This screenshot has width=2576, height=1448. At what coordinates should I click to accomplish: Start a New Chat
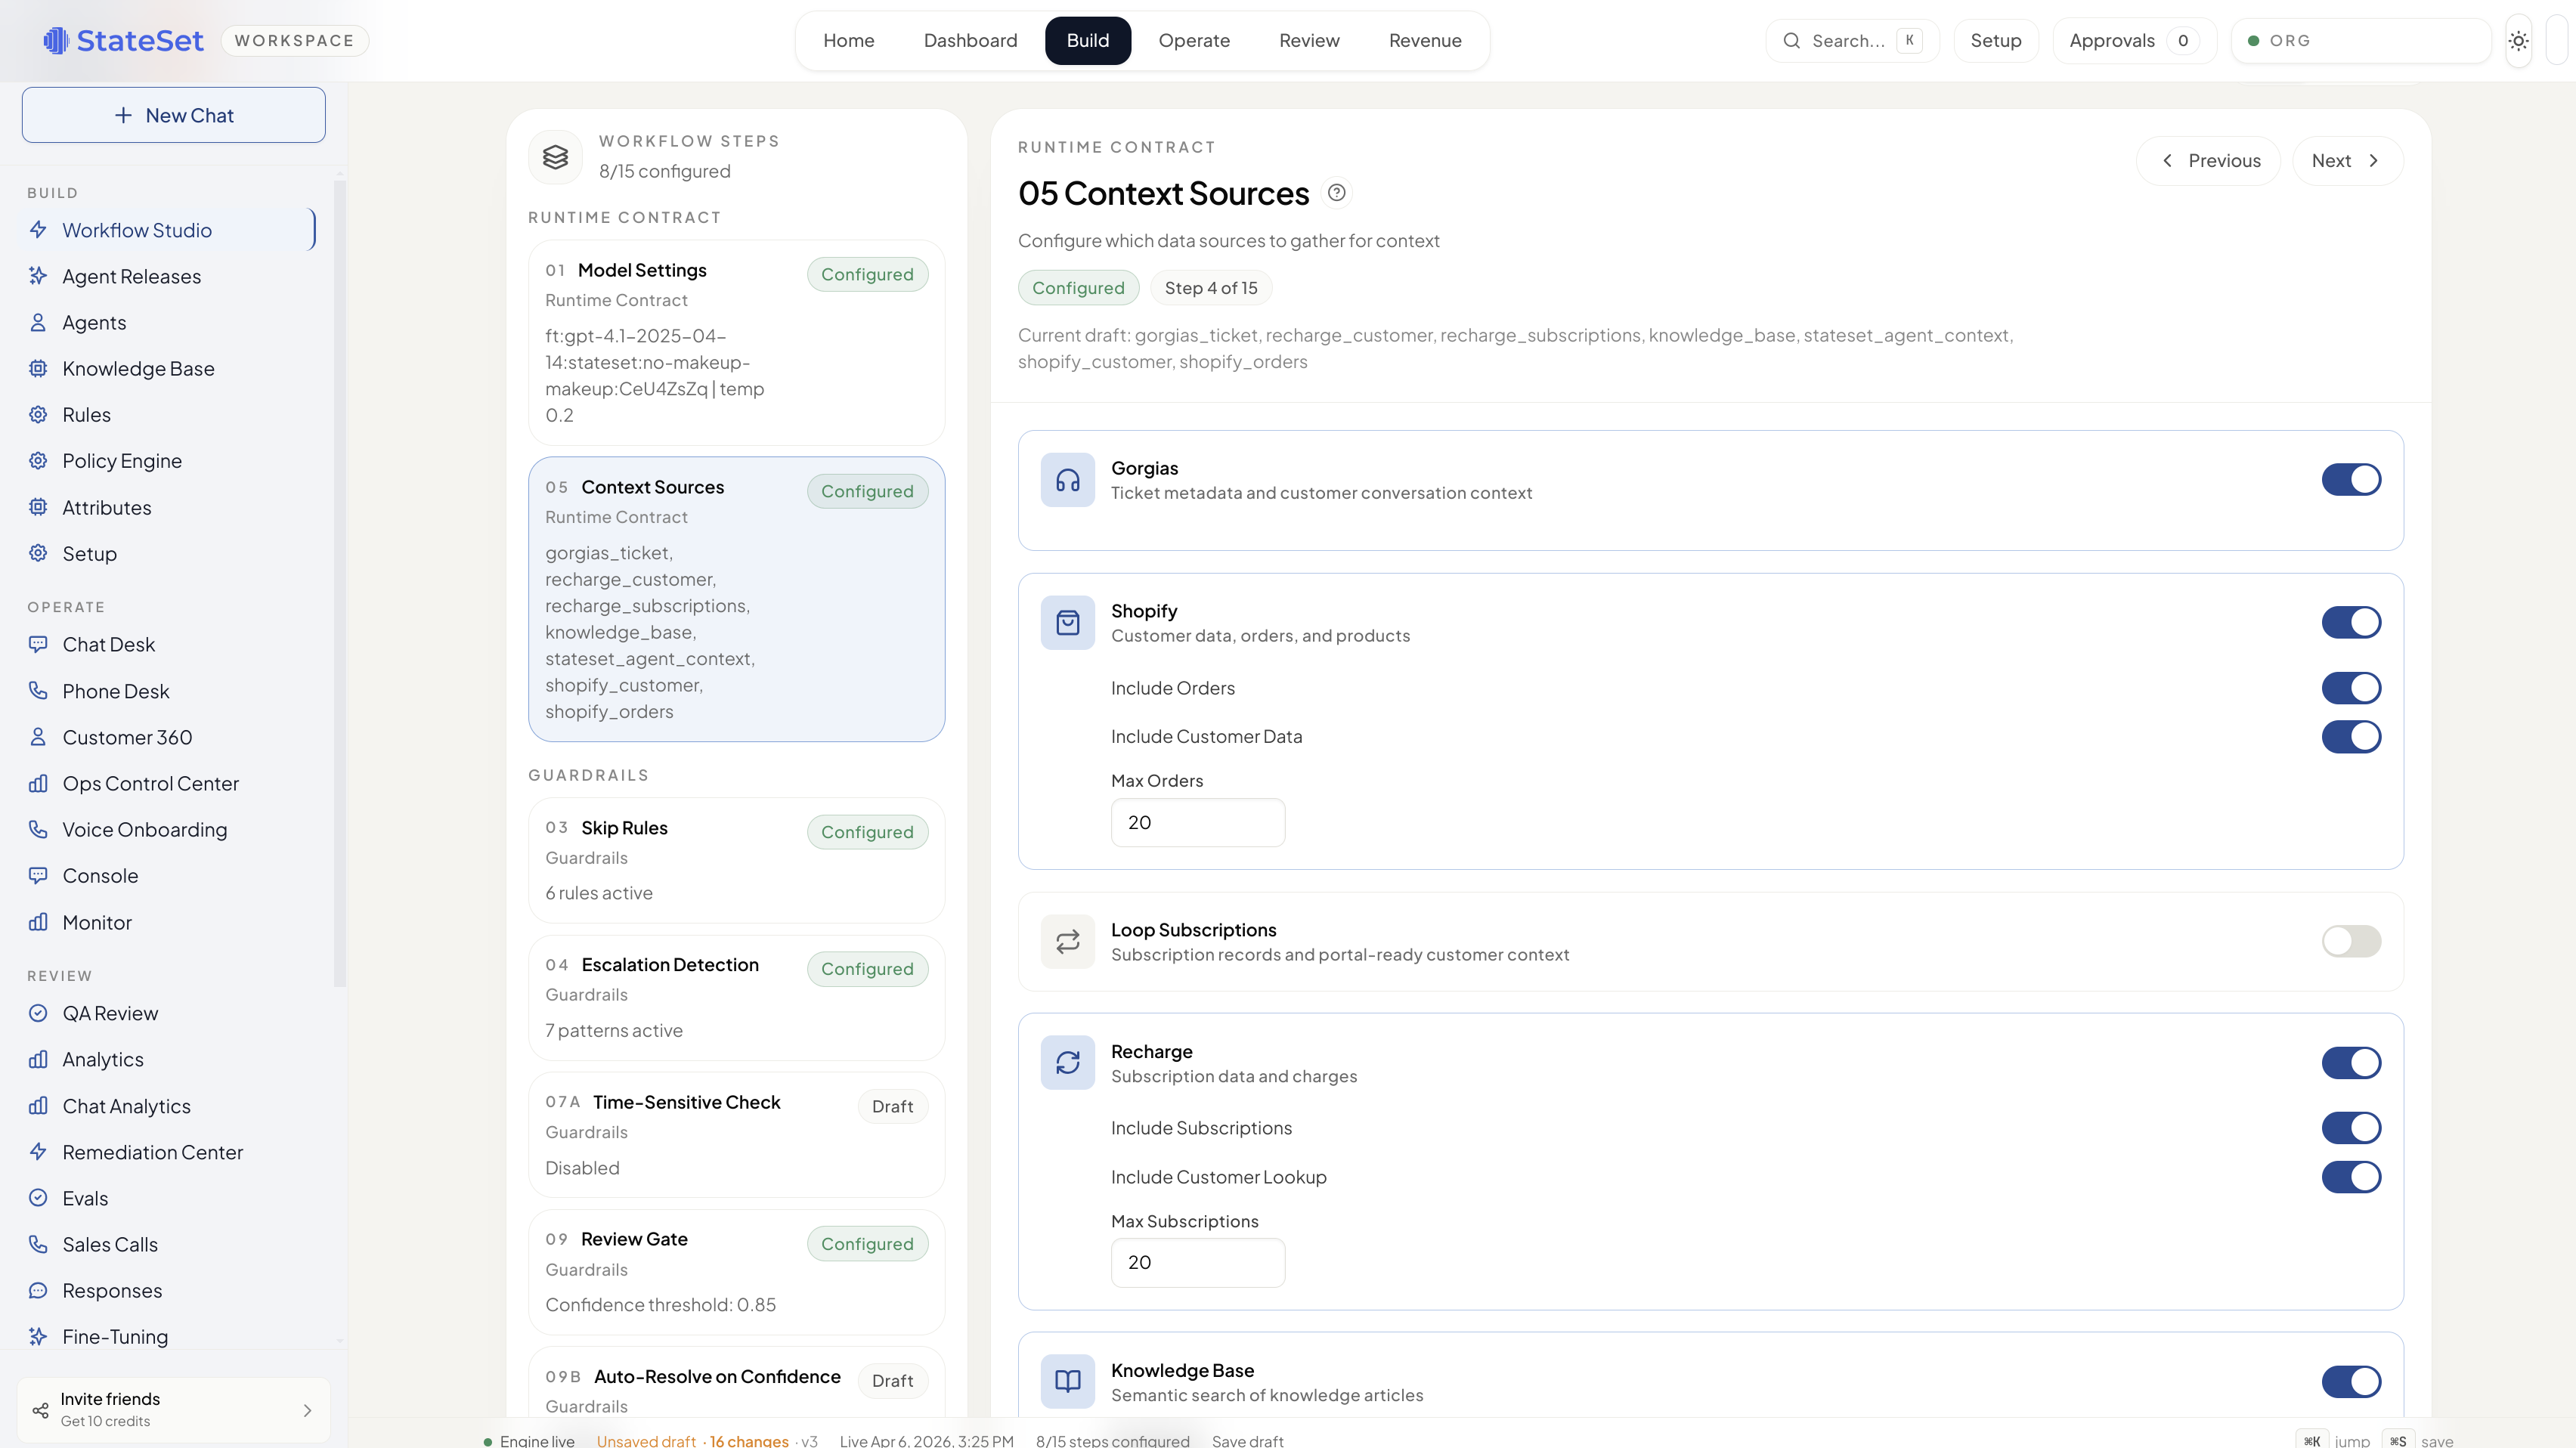coord(174,115)
